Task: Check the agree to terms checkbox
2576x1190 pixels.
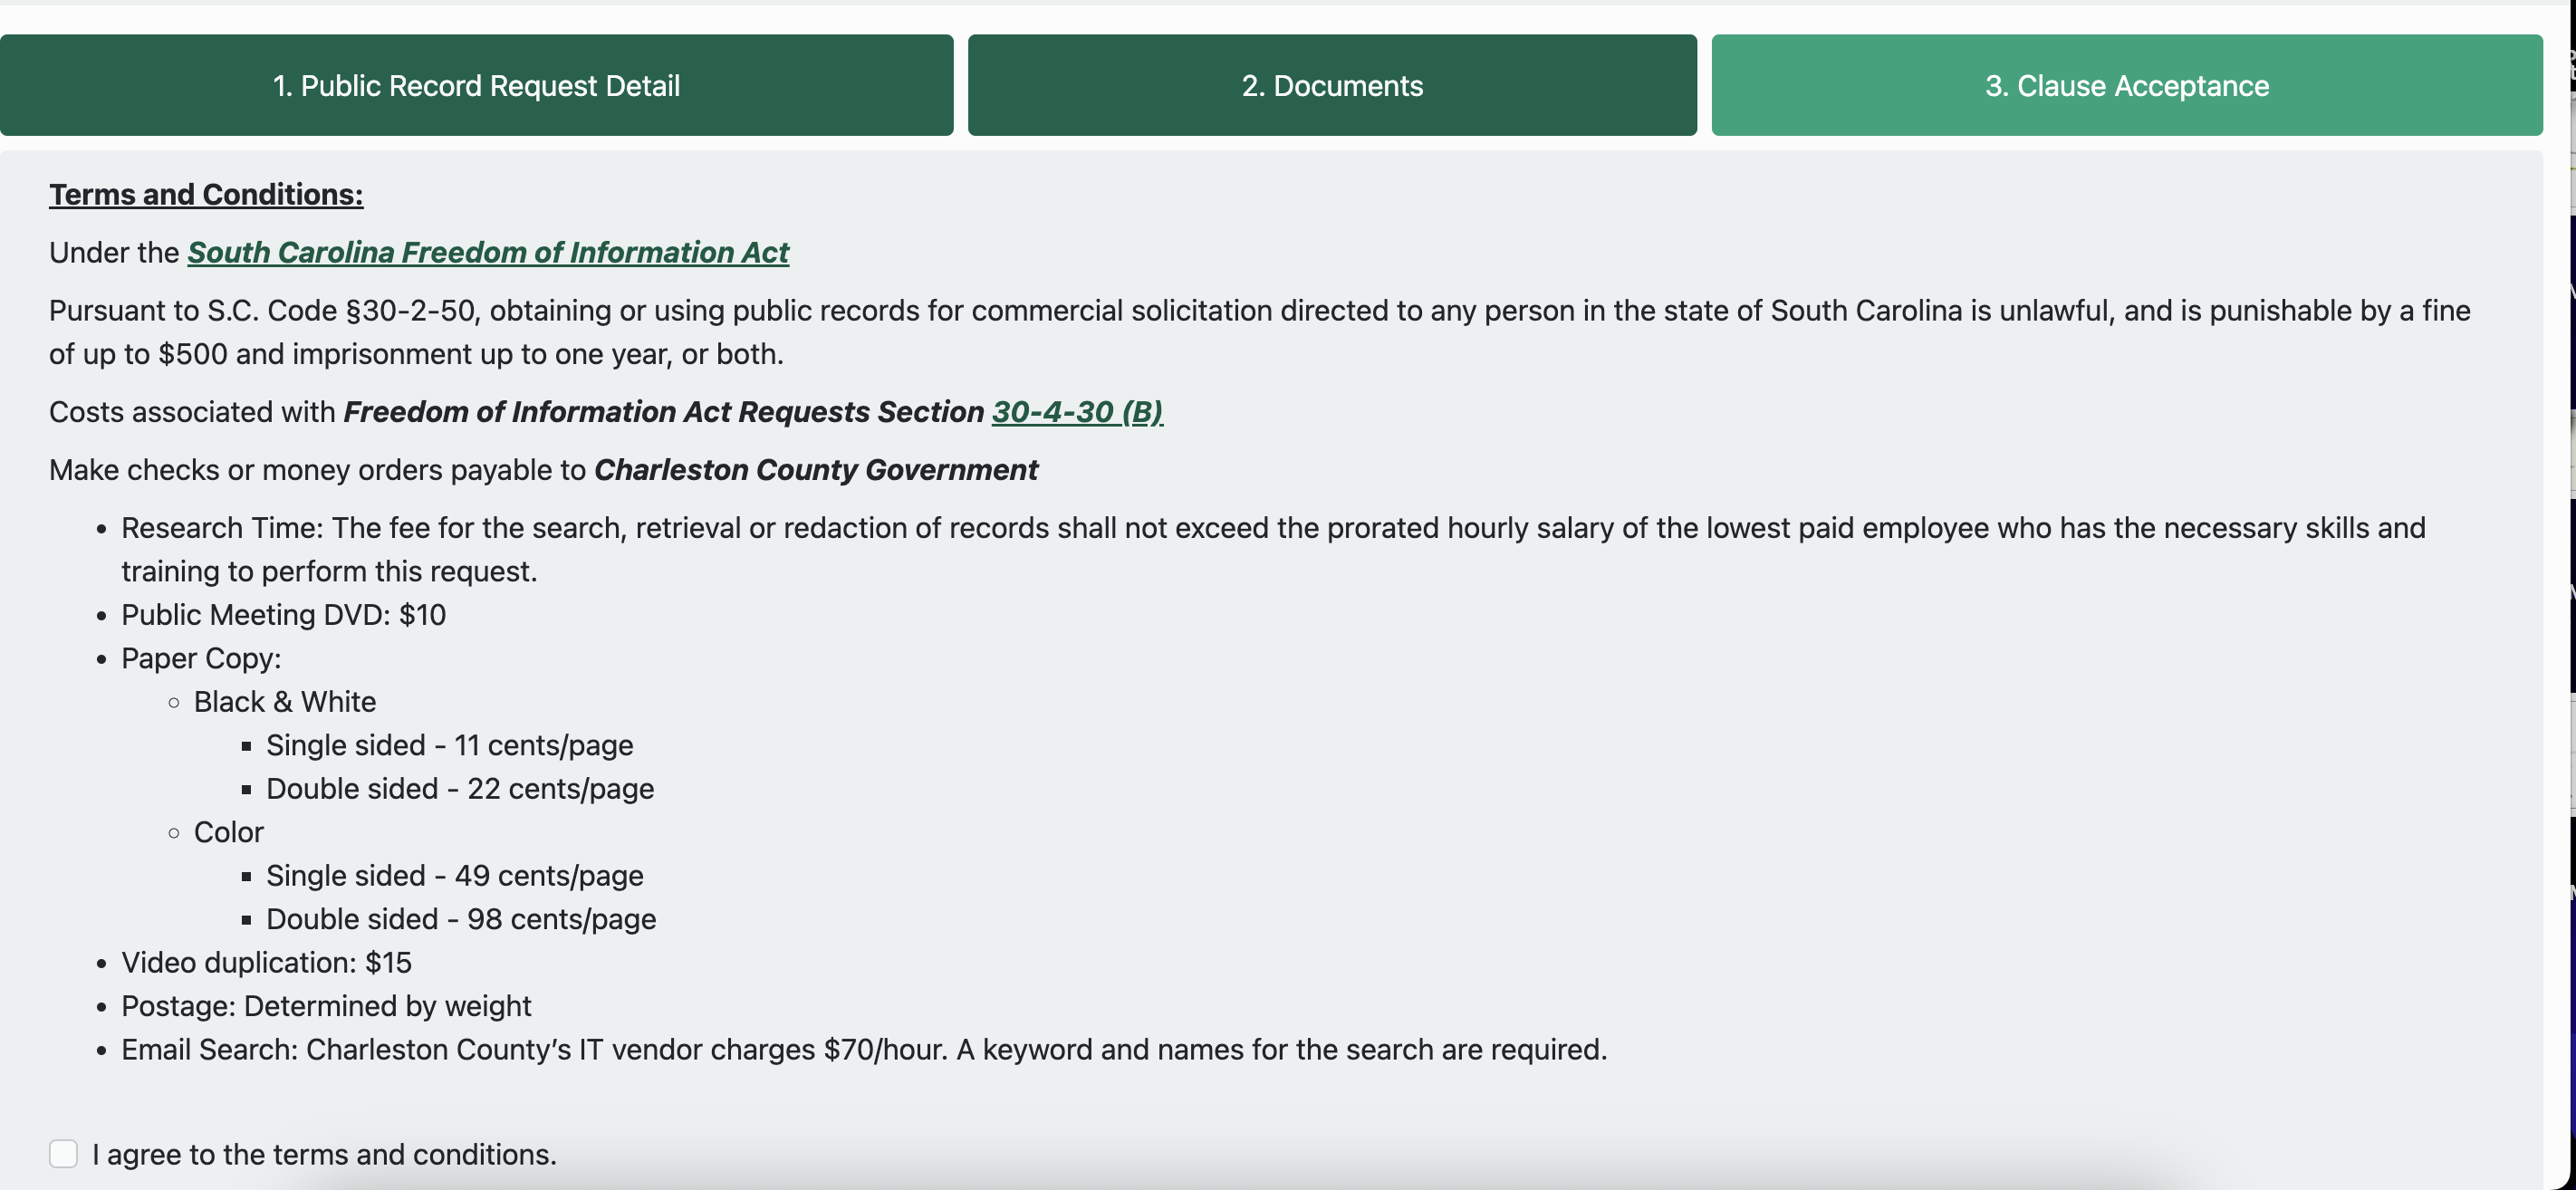Action: [x=63, y=1153]
